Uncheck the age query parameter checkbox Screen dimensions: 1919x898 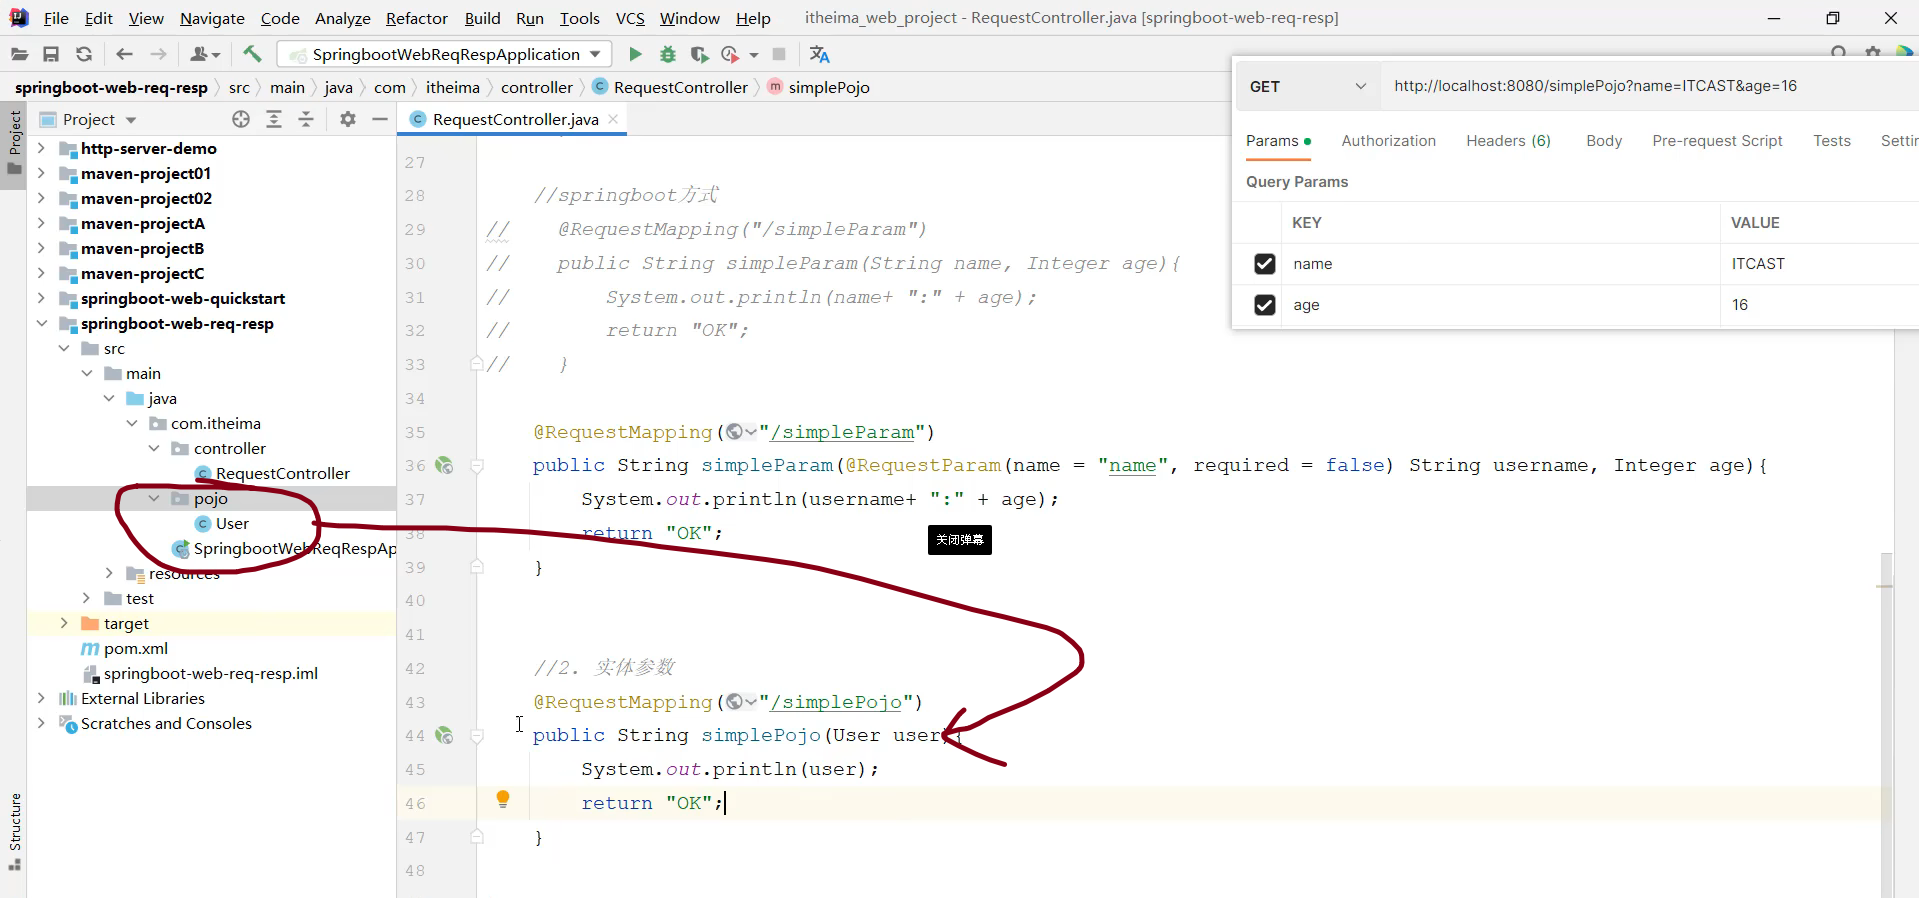(x=1264, y=305)
